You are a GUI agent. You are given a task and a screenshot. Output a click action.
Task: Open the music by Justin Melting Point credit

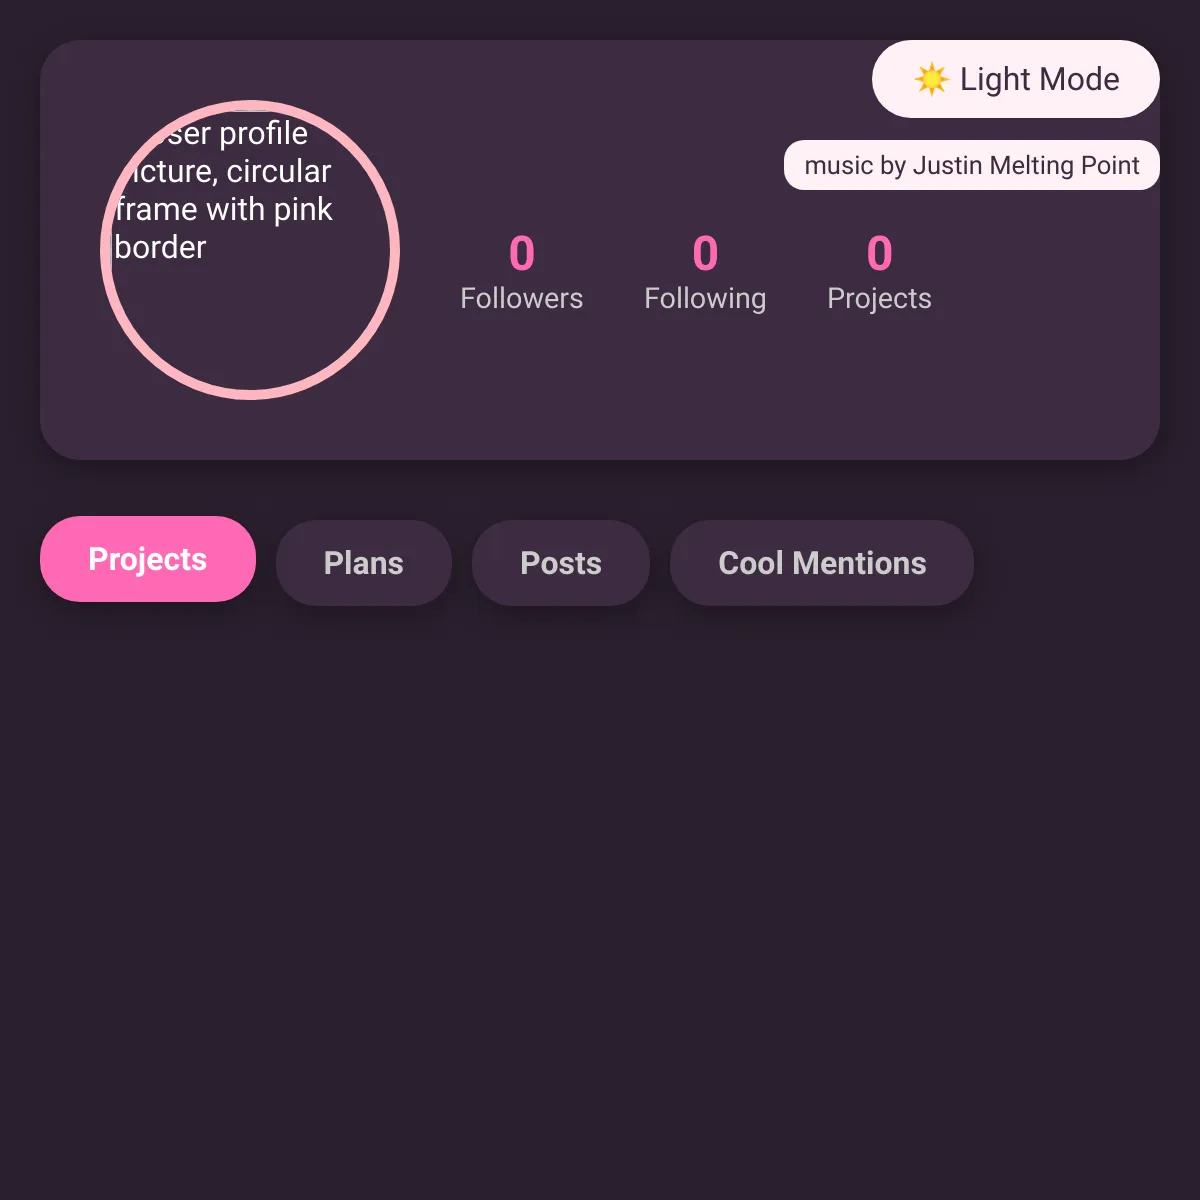click(972, 165)
